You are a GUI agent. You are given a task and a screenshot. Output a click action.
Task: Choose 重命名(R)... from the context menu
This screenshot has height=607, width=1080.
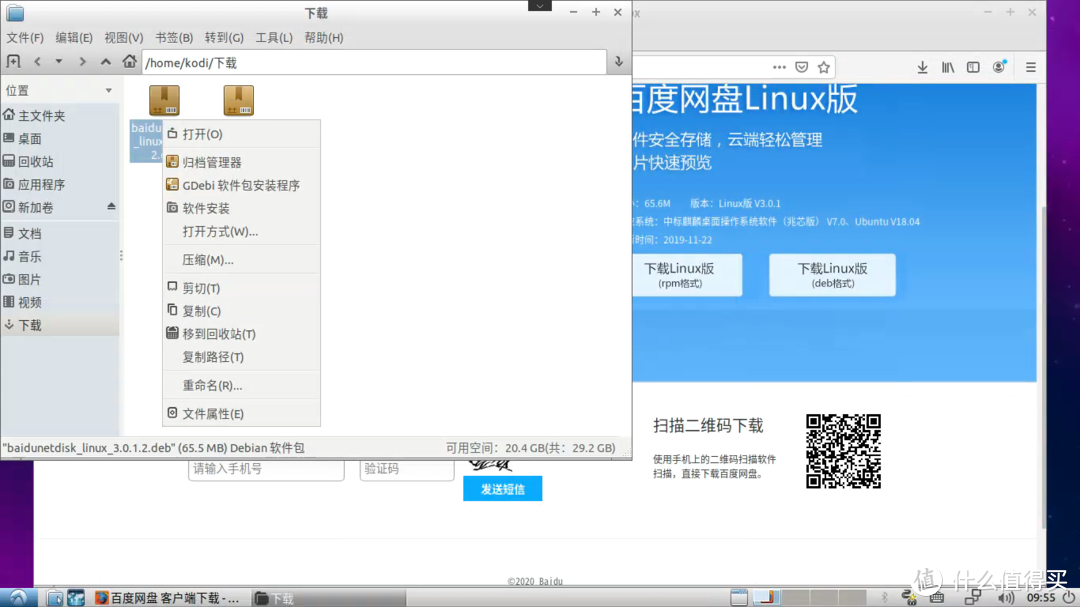tap(241, 385)
